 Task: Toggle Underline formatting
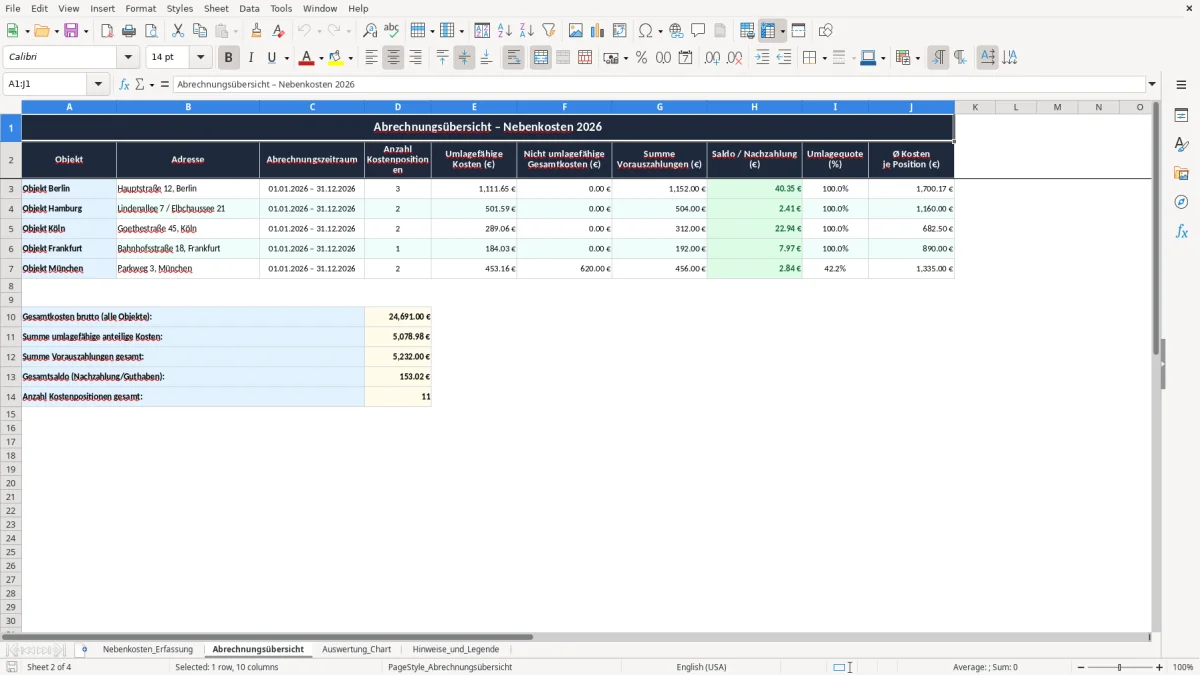pyautogui.click(x=271, y=58)
